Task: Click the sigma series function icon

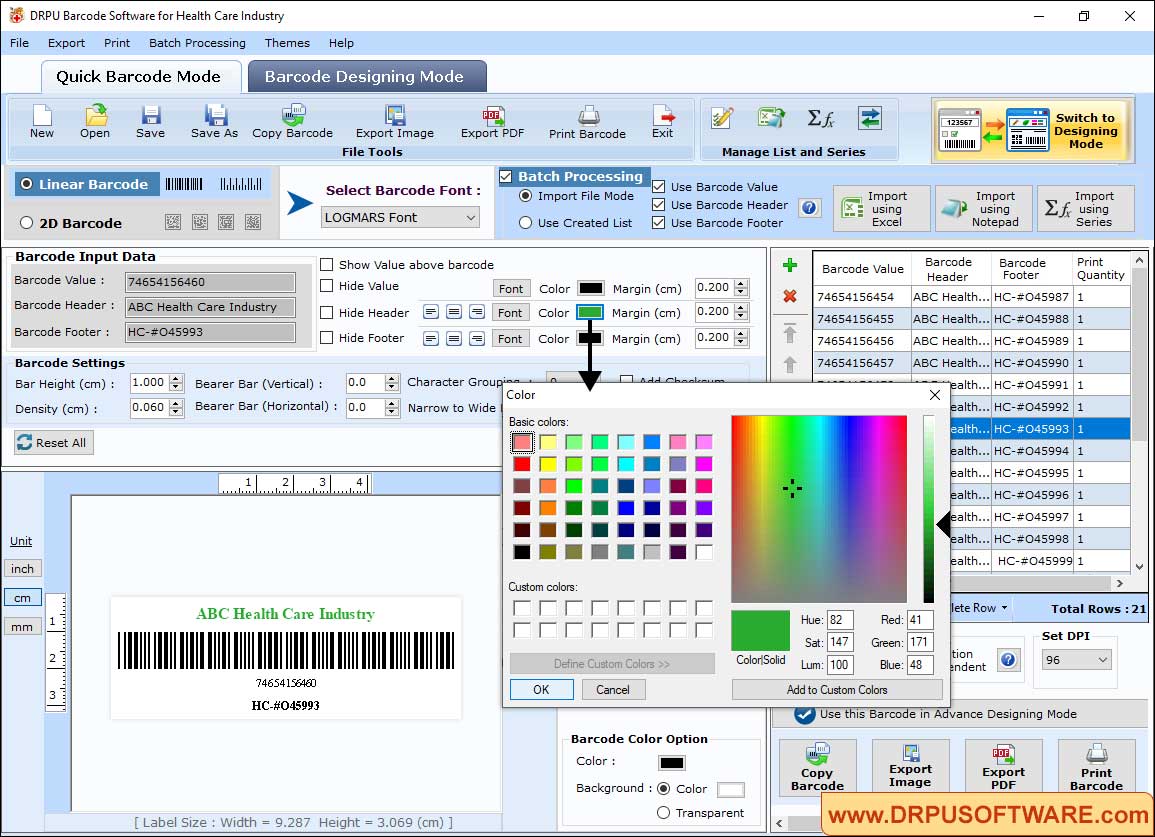Action: pyautogui.click(x=821, y=118)
